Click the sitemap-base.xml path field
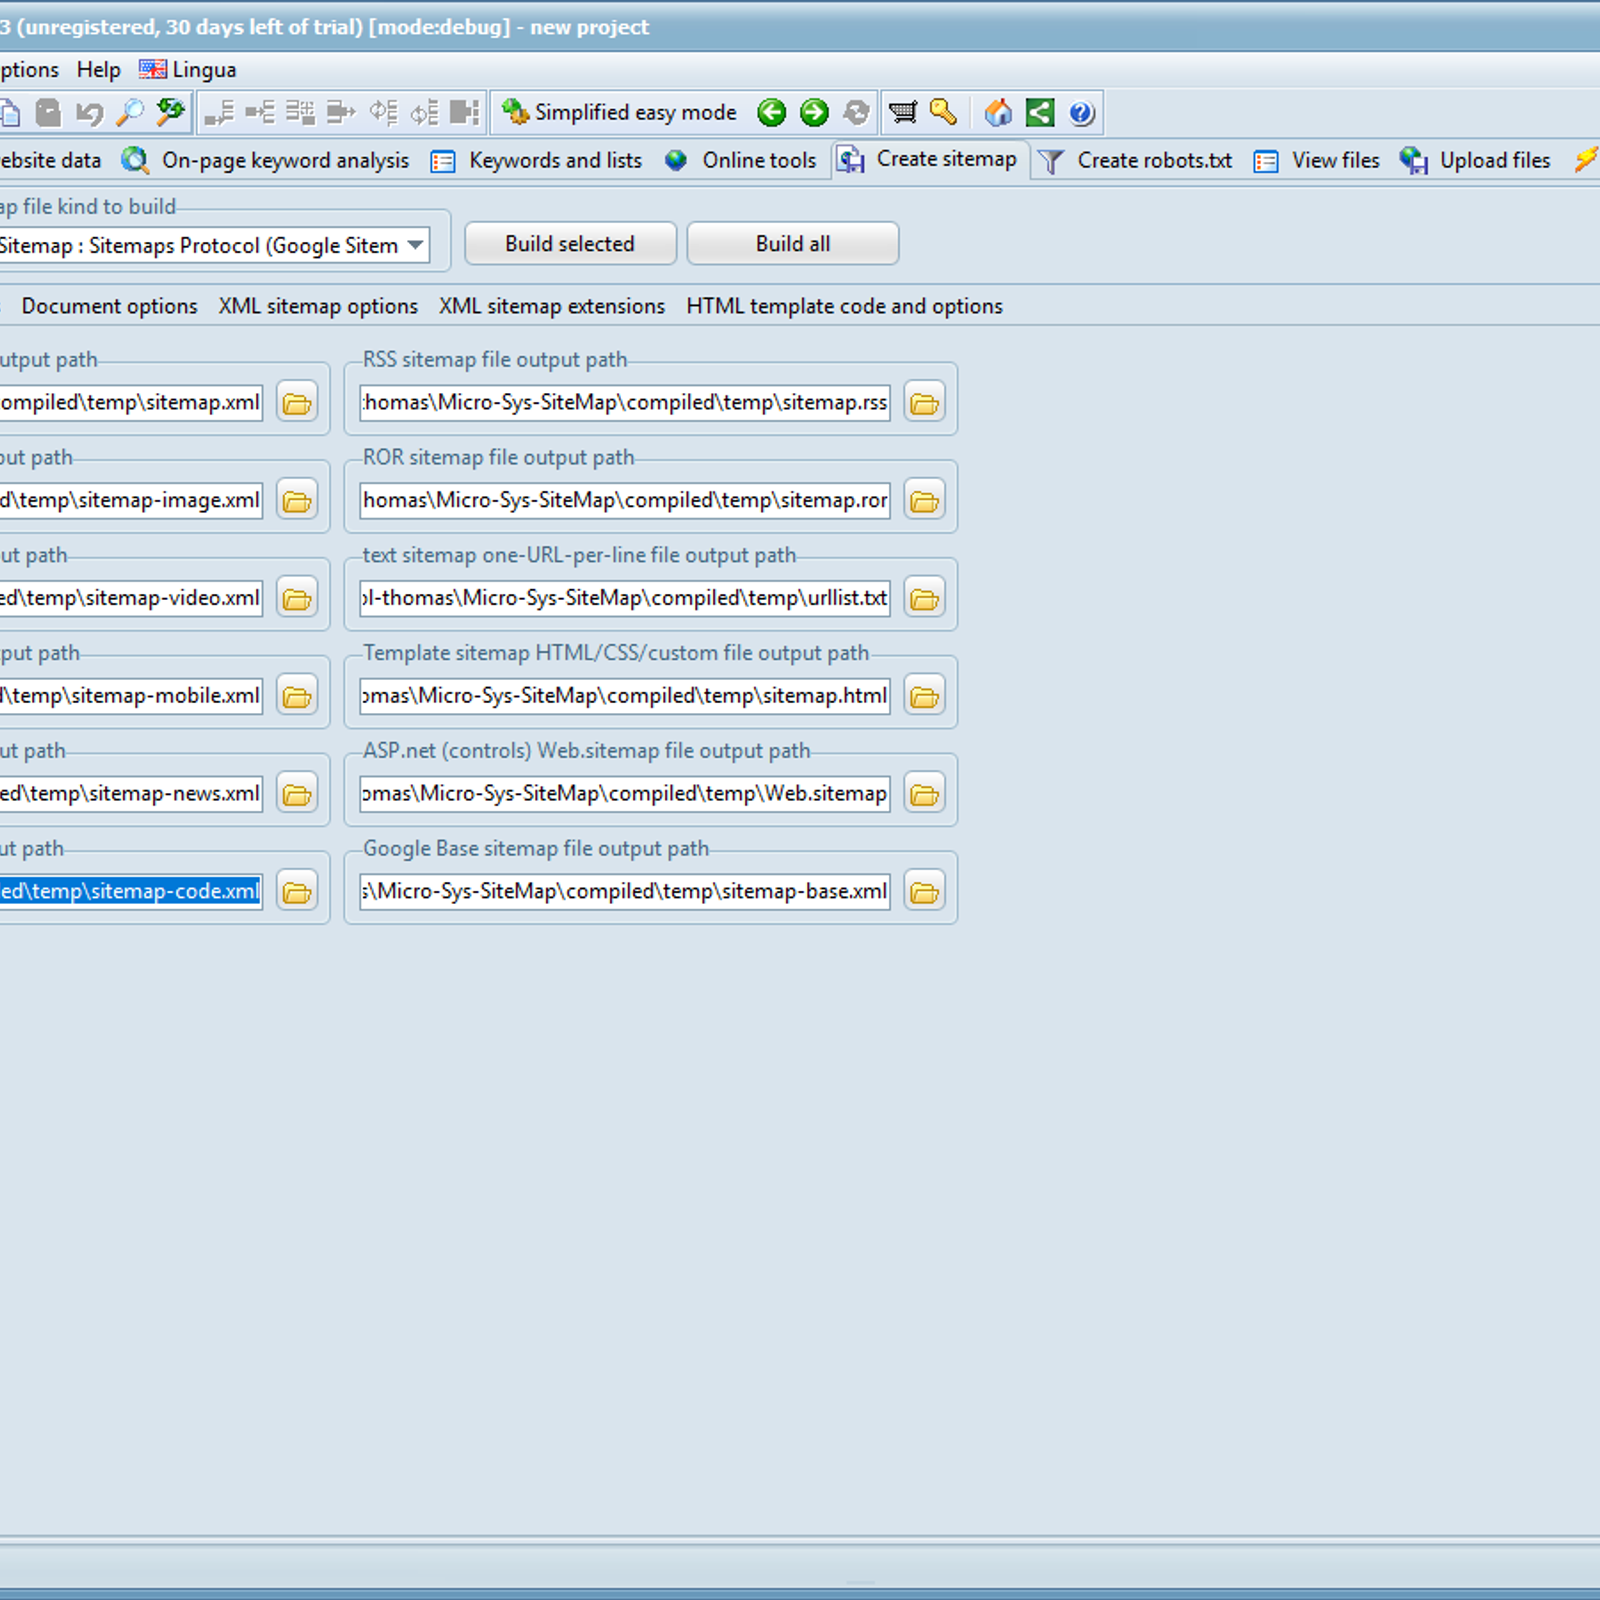1600x1600 pixels. (625, 892)
